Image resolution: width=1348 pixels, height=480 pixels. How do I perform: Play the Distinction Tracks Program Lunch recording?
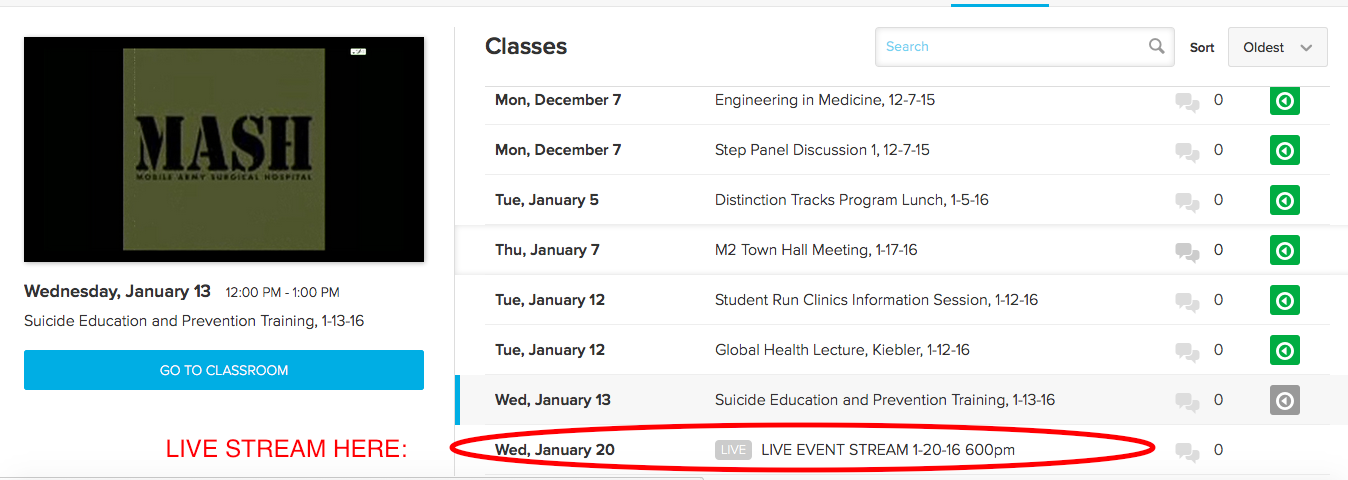tap(1285, 201)
